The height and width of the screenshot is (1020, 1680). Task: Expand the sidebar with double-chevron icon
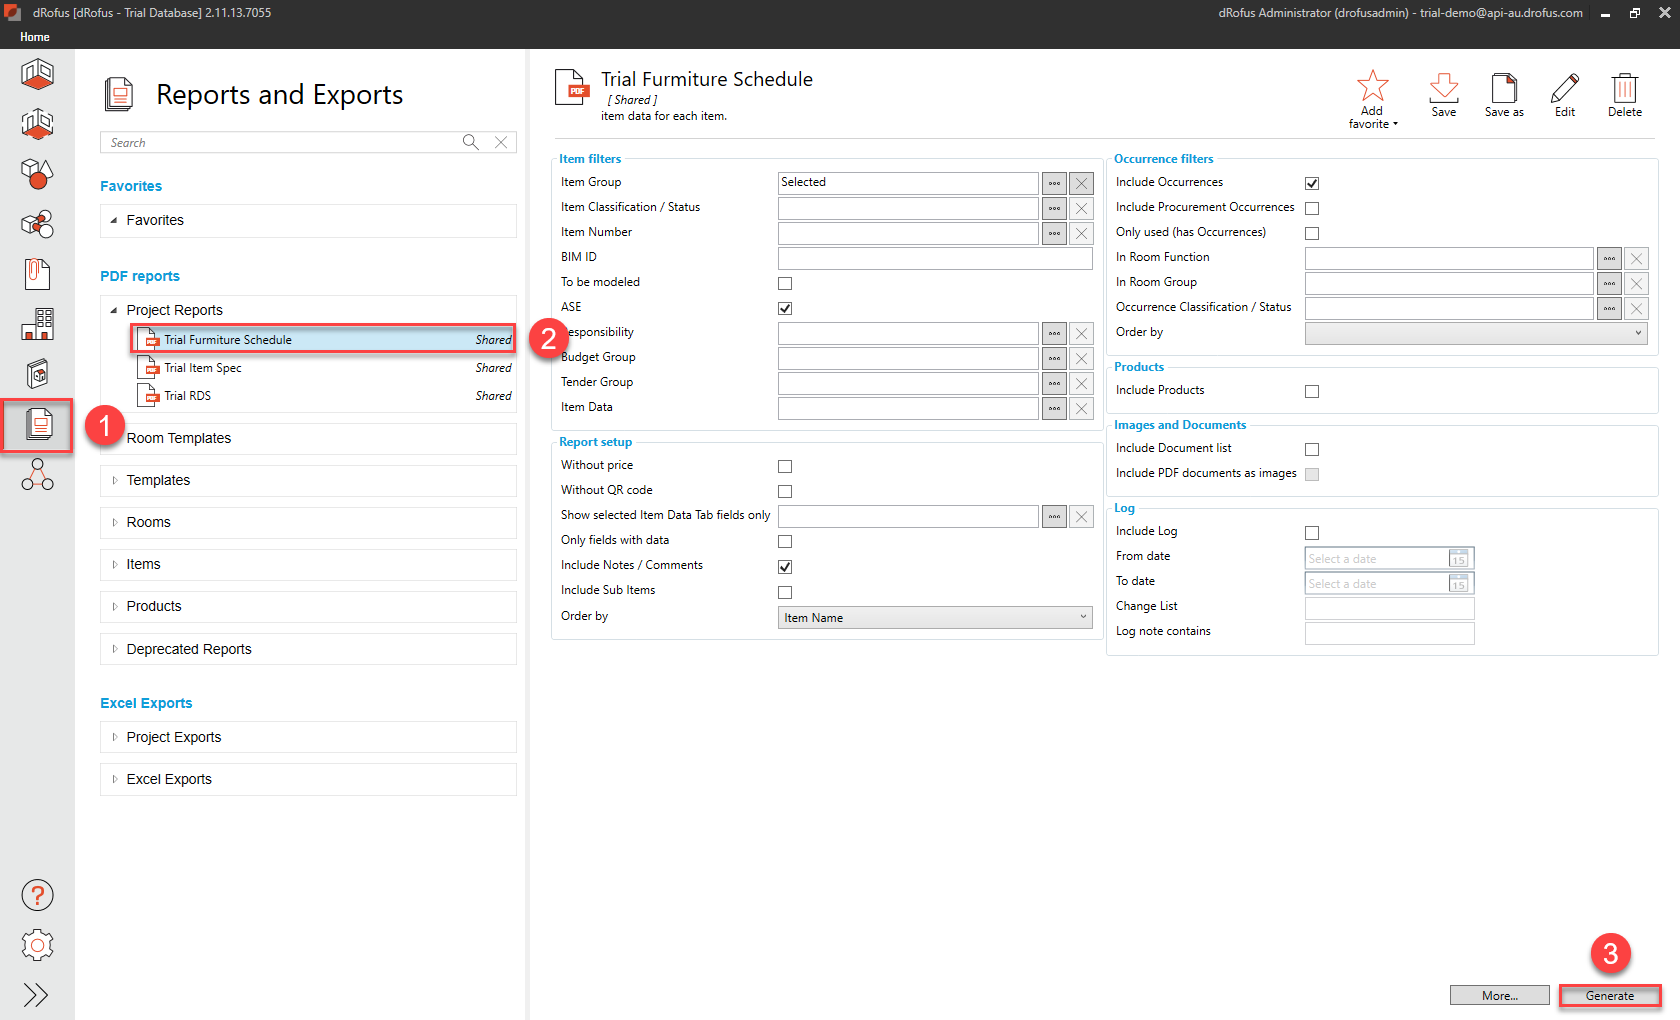pos(37,995)
